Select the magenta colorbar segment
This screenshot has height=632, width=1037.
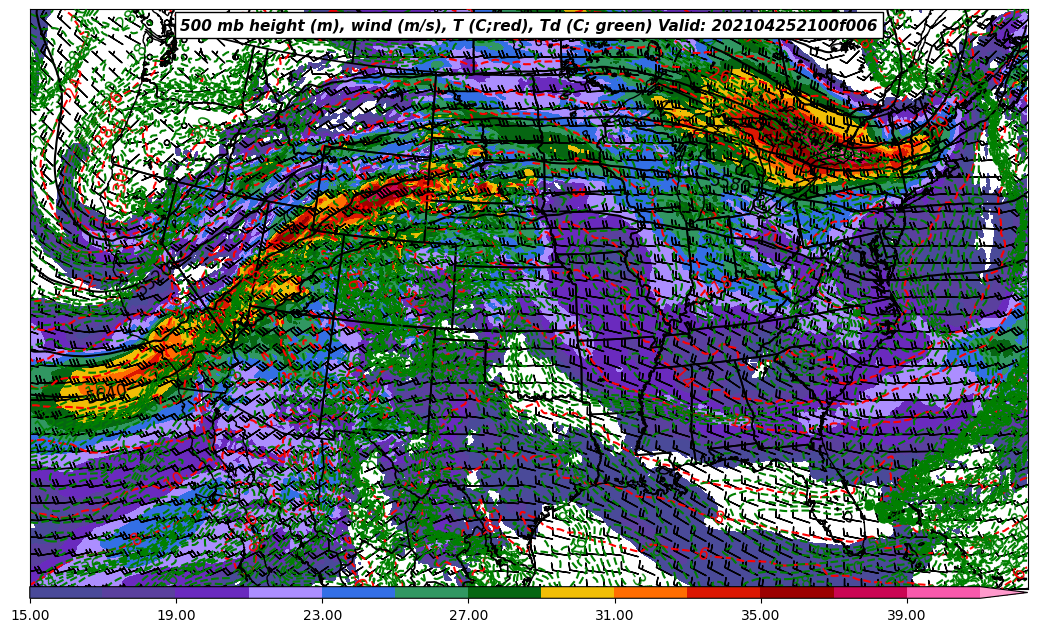(870, 592)
